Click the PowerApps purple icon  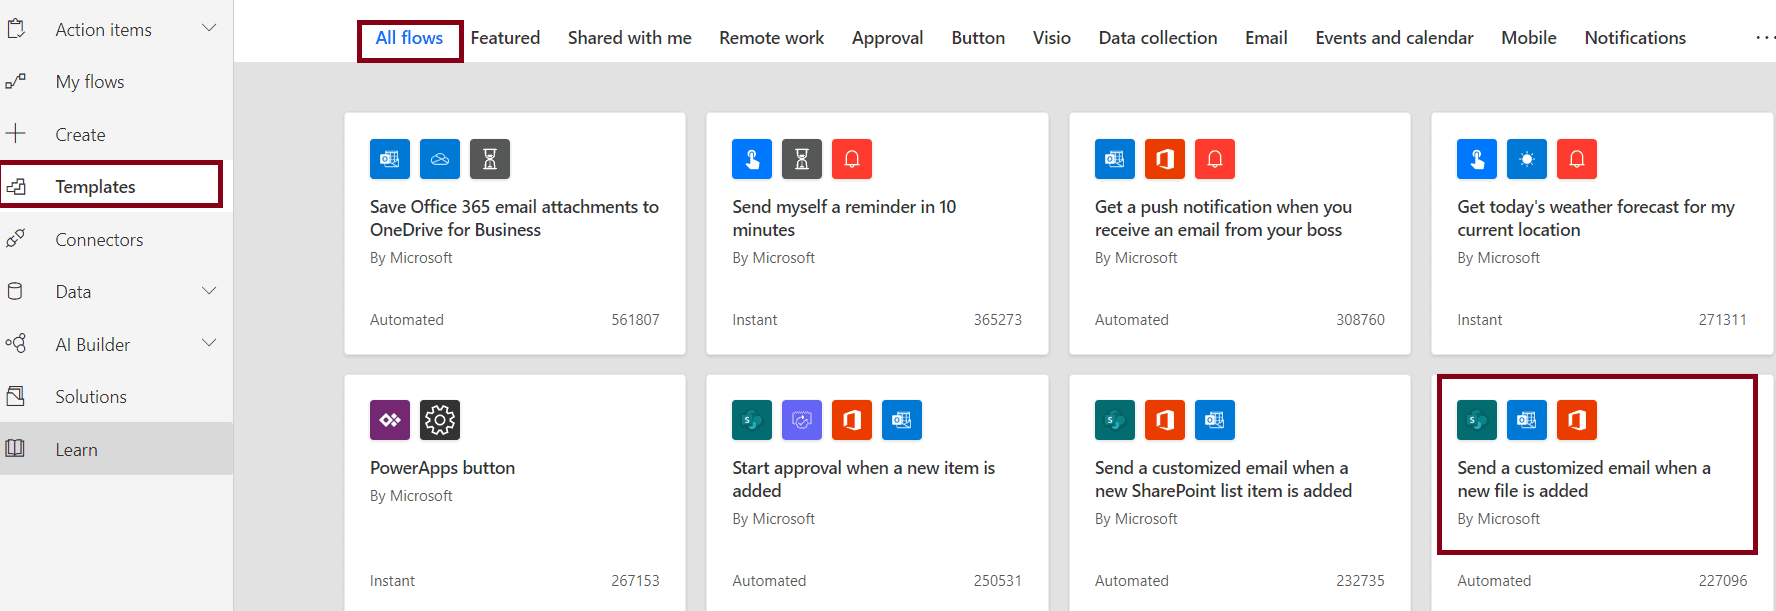coord(390,420)
